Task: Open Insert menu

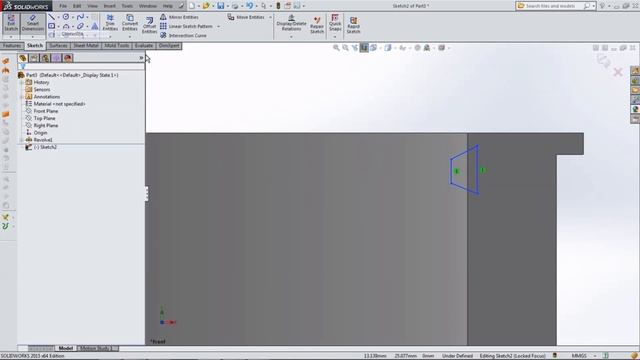Action: click(x=109, y=6)
